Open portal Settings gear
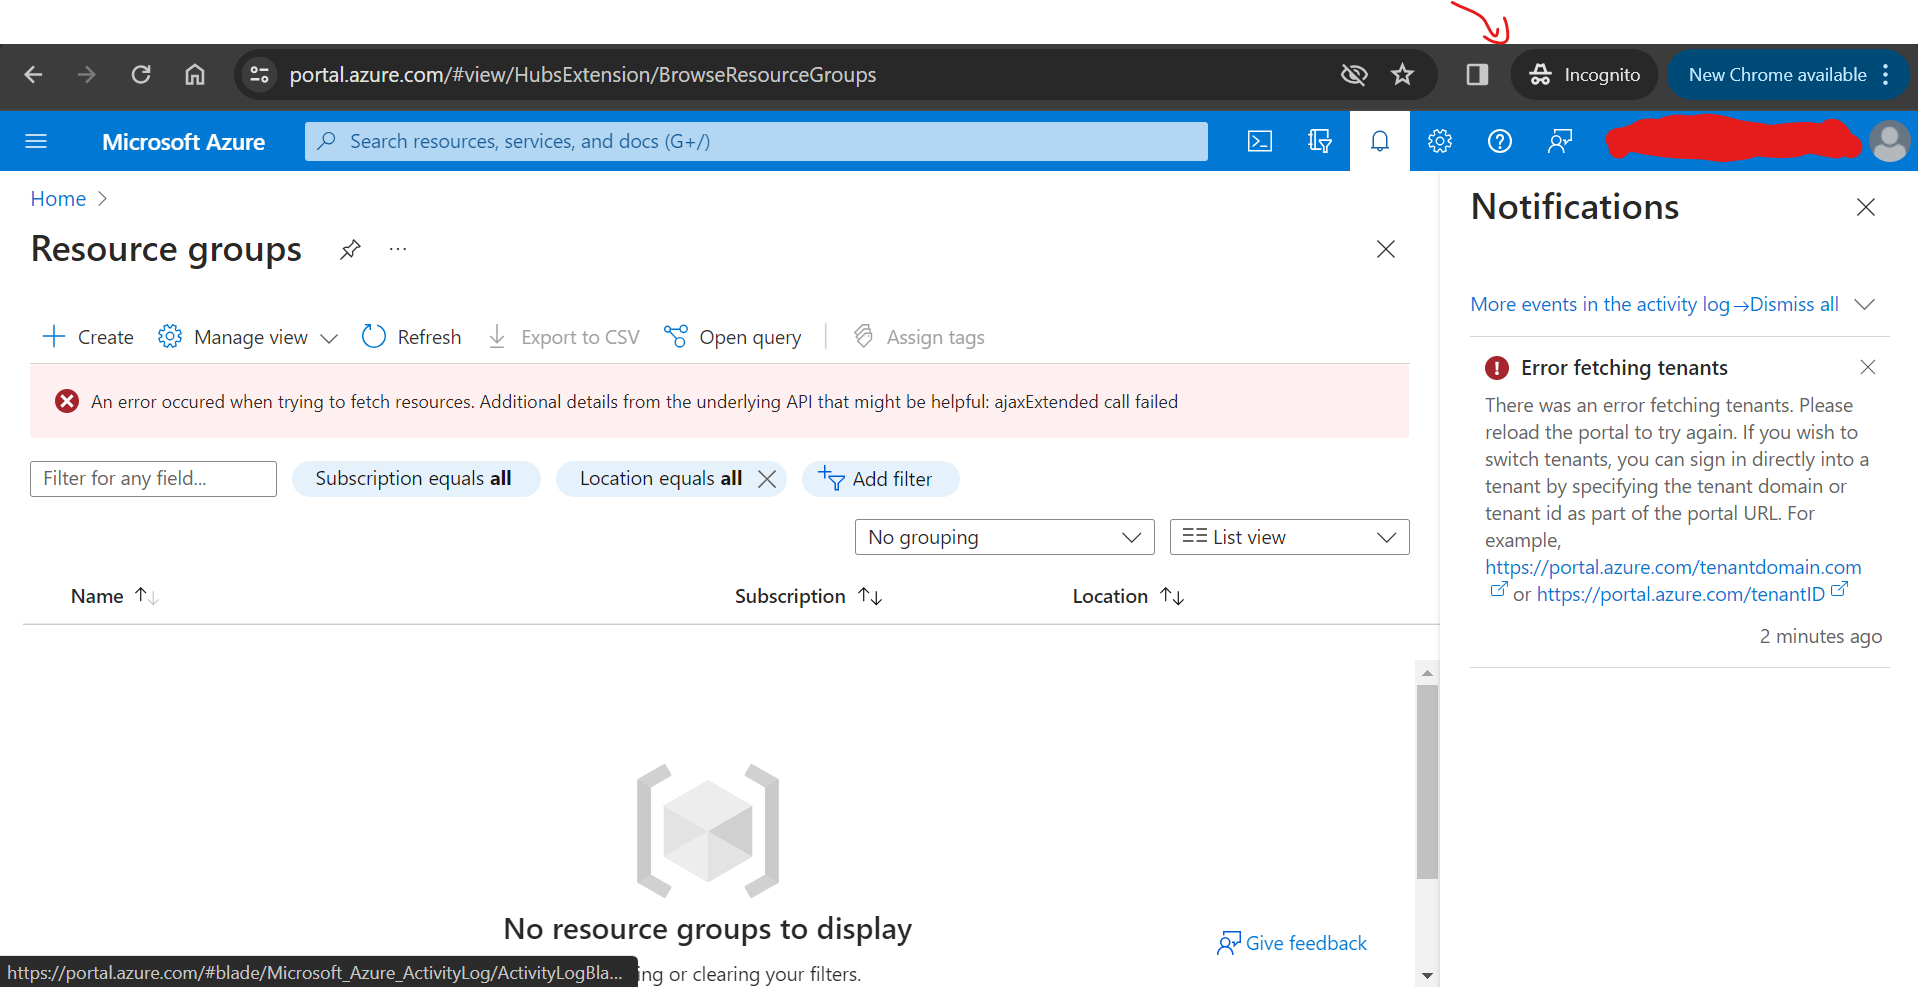Image resolution: width=1918 pixels, height=987 pixels. (x=1440, y=141)
